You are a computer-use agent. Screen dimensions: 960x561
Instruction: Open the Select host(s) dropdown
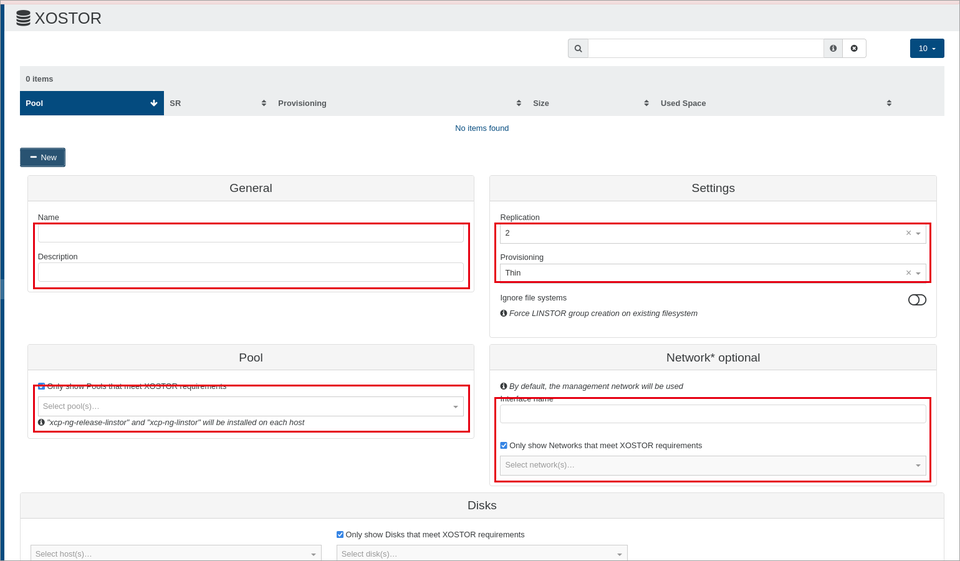pos(176,554)
